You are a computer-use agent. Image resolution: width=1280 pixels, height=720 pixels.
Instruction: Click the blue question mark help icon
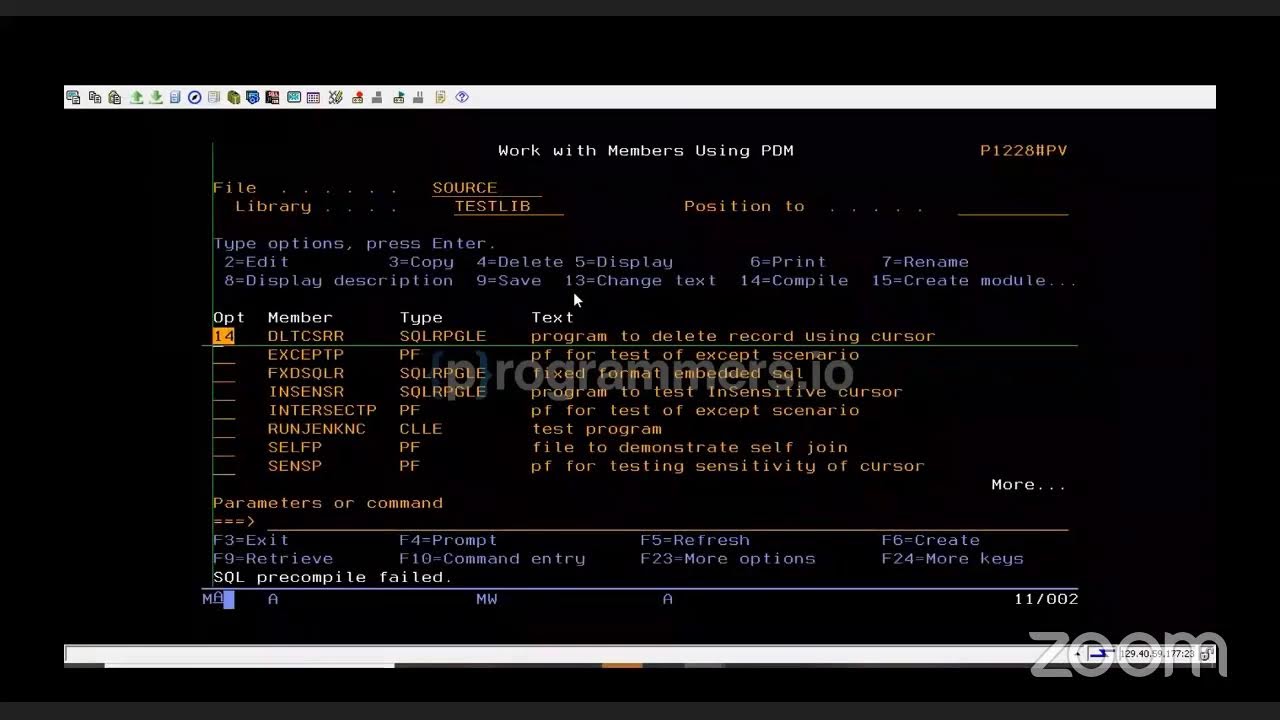pos(462,97)
